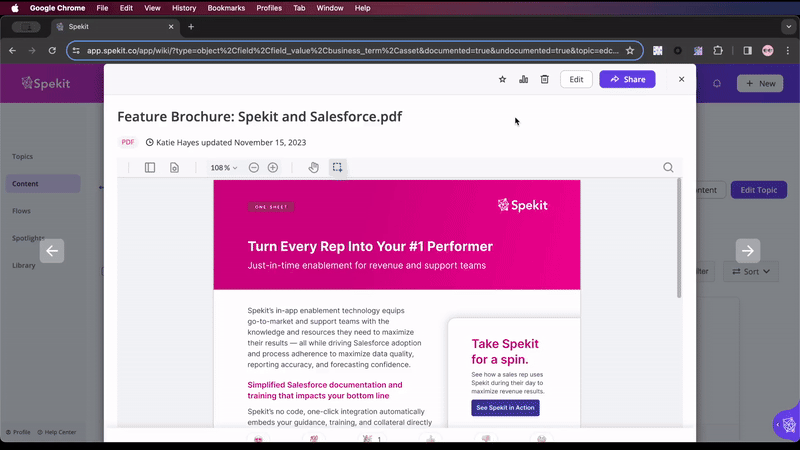Screen dimensions: 800x450
Task: Open the Chrome tab search dropdown
Action: pyautogui.click(x=789, y=27)
